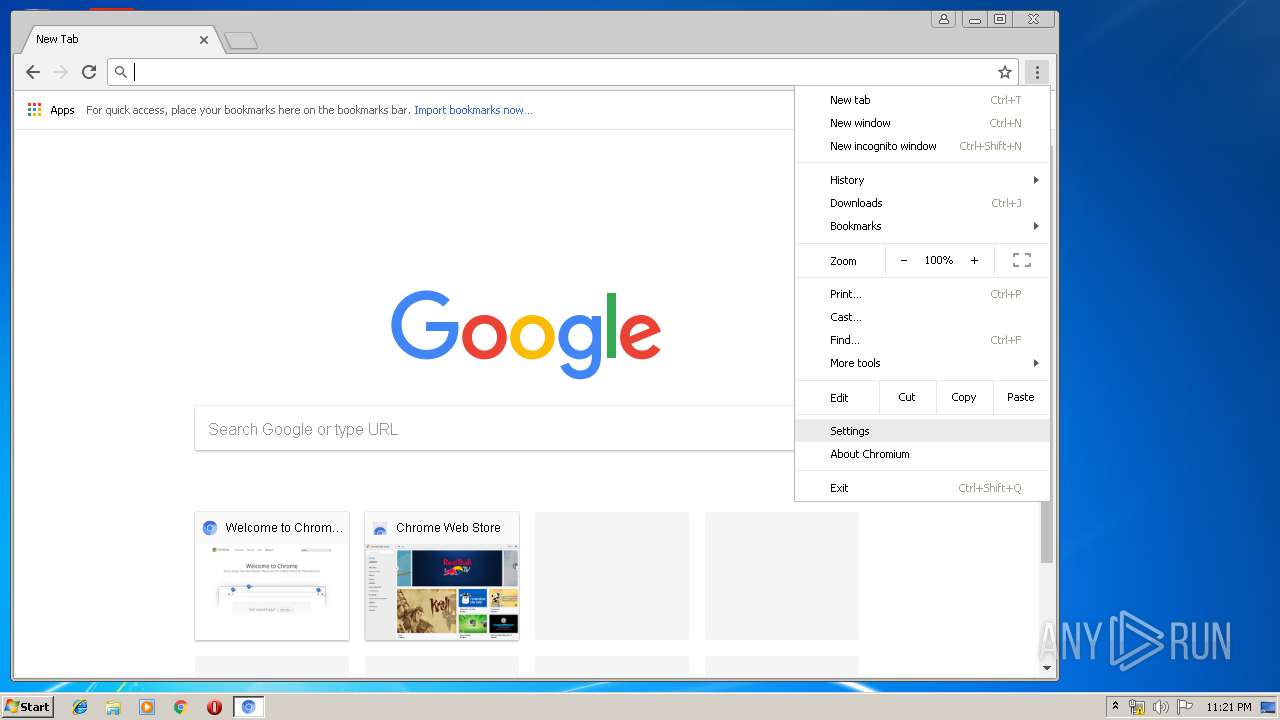Increase zoom with the plus button
The width and height of the screenshot is (1280, 720).
(974, 260)
